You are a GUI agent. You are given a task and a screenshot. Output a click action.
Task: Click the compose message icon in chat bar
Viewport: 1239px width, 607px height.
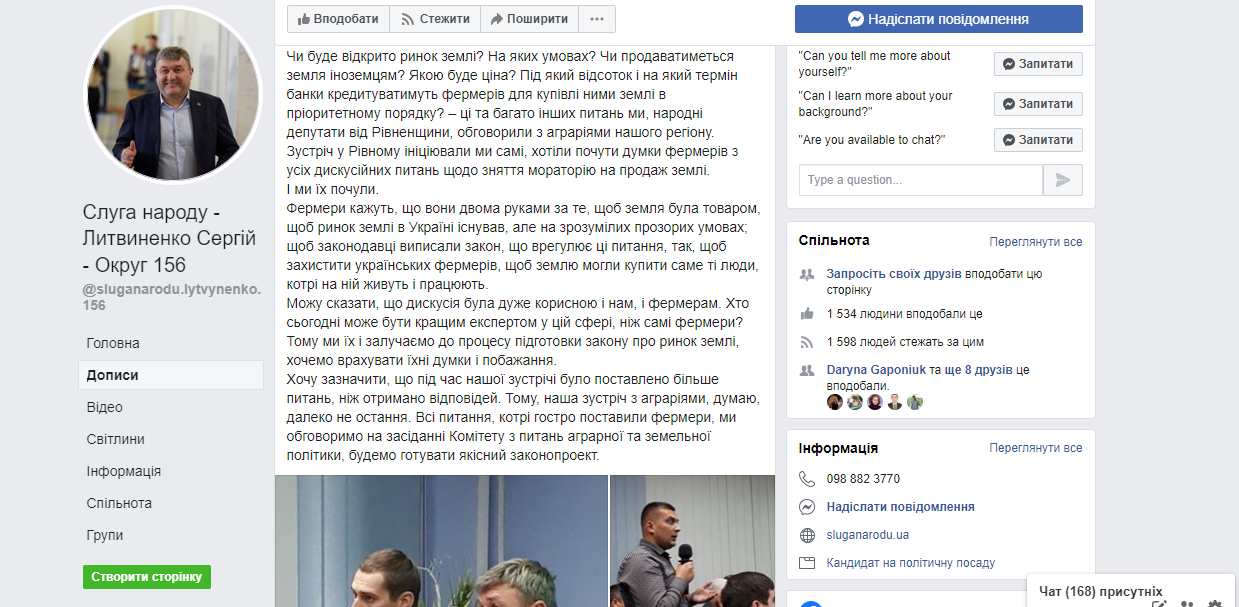1159,604
